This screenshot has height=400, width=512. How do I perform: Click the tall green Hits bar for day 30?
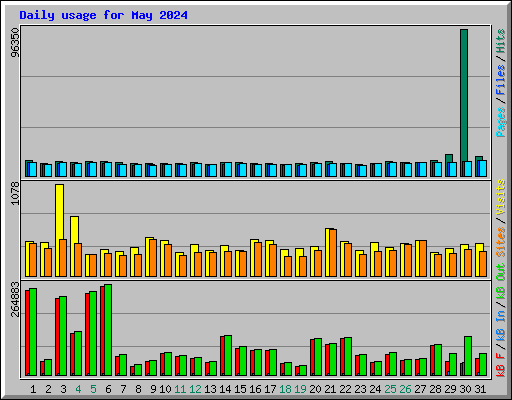point(464,95)
